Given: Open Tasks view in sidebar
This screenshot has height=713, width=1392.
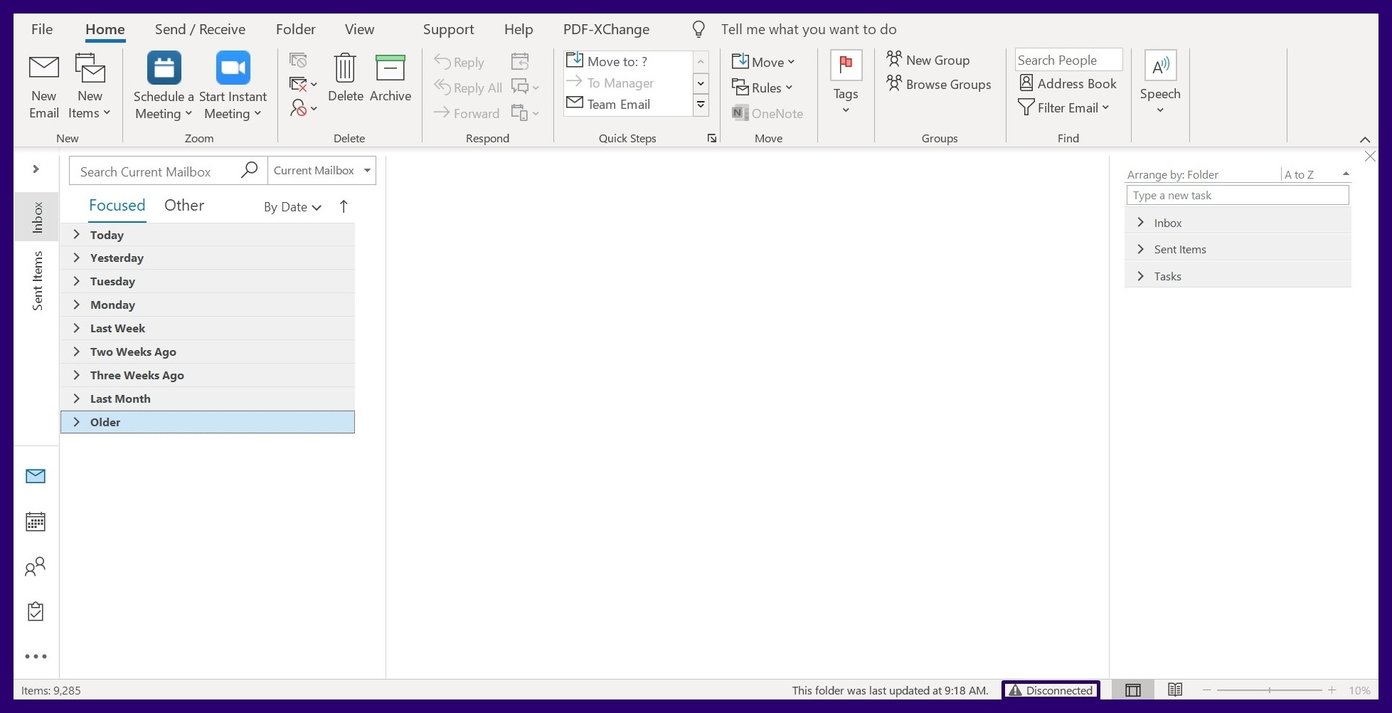Looking at the screenshot, I should (35, 611).
